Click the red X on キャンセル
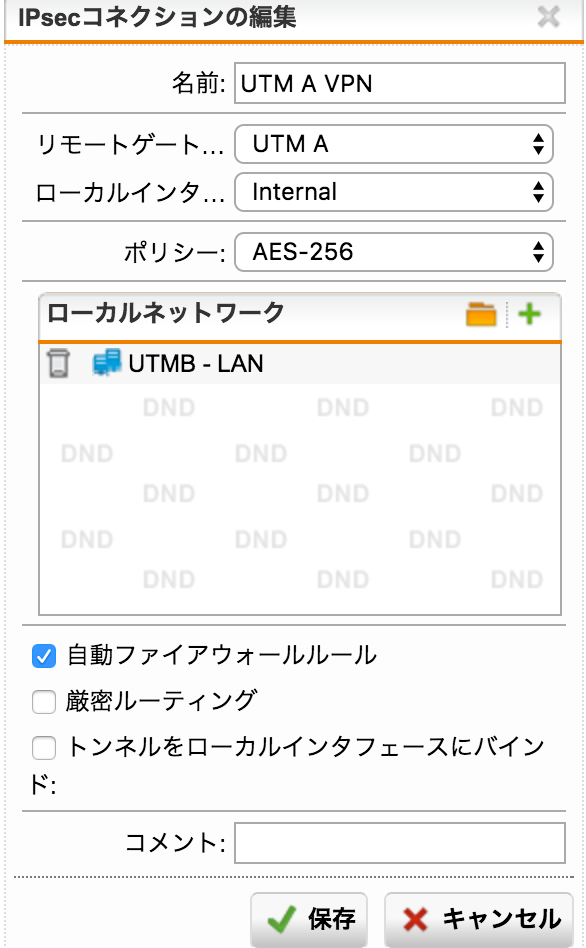This screenshot has width=586, height=948. pos(415,919)
